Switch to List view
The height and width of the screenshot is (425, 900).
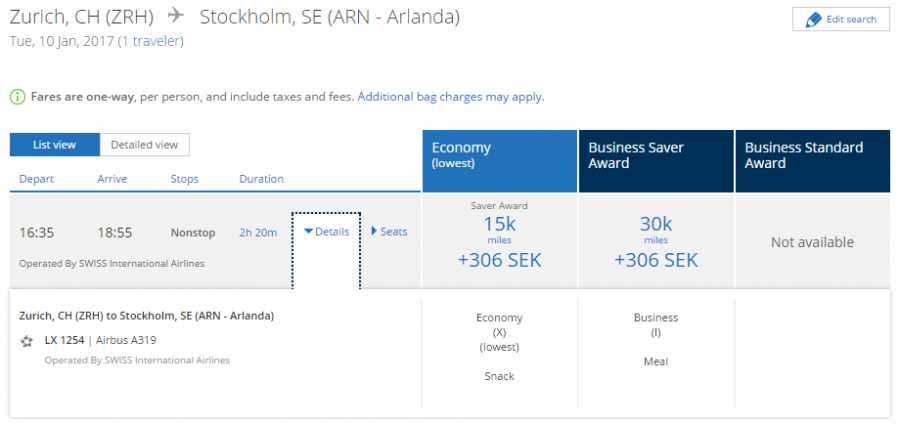click(55, 145)
